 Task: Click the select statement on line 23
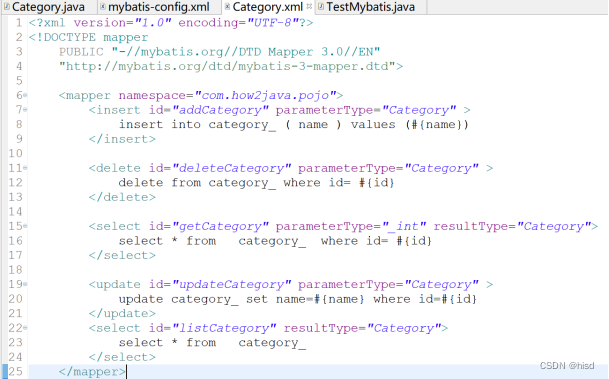[x=212, y=343]
